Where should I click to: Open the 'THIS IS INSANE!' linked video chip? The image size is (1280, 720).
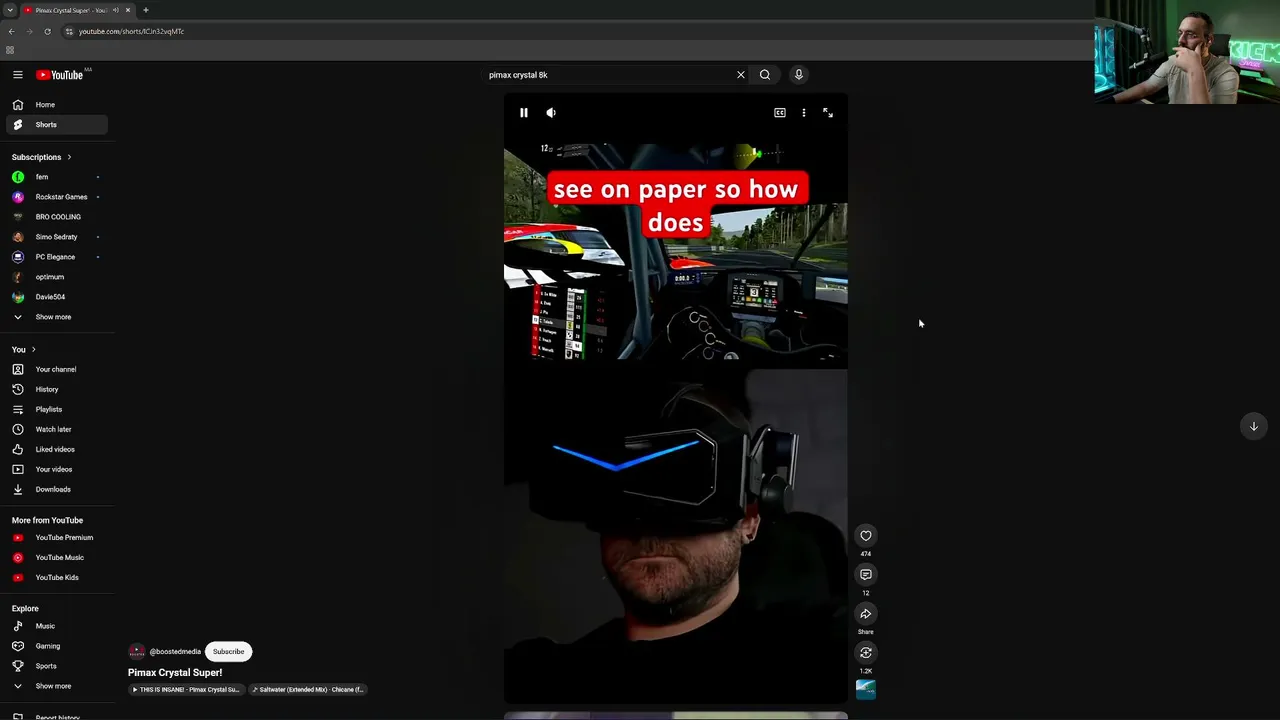click(x=186, y=690)
